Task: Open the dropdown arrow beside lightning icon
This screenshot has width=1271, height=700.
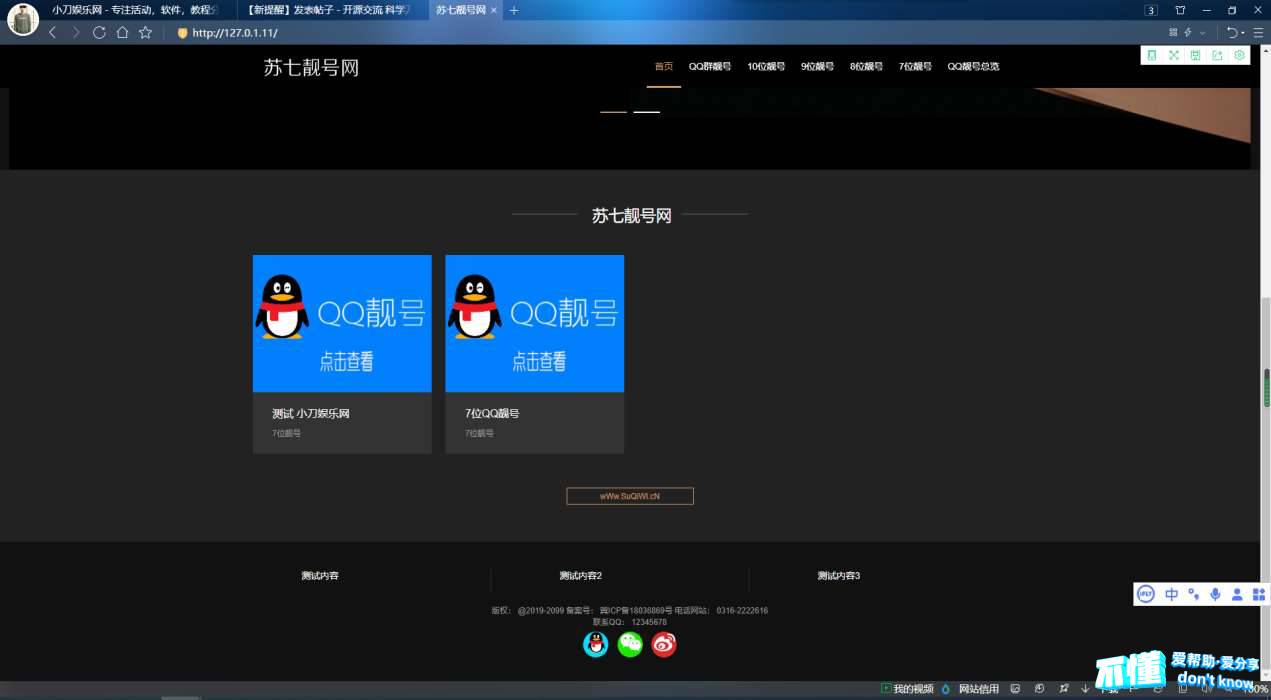Action: tap(1203, 33)
